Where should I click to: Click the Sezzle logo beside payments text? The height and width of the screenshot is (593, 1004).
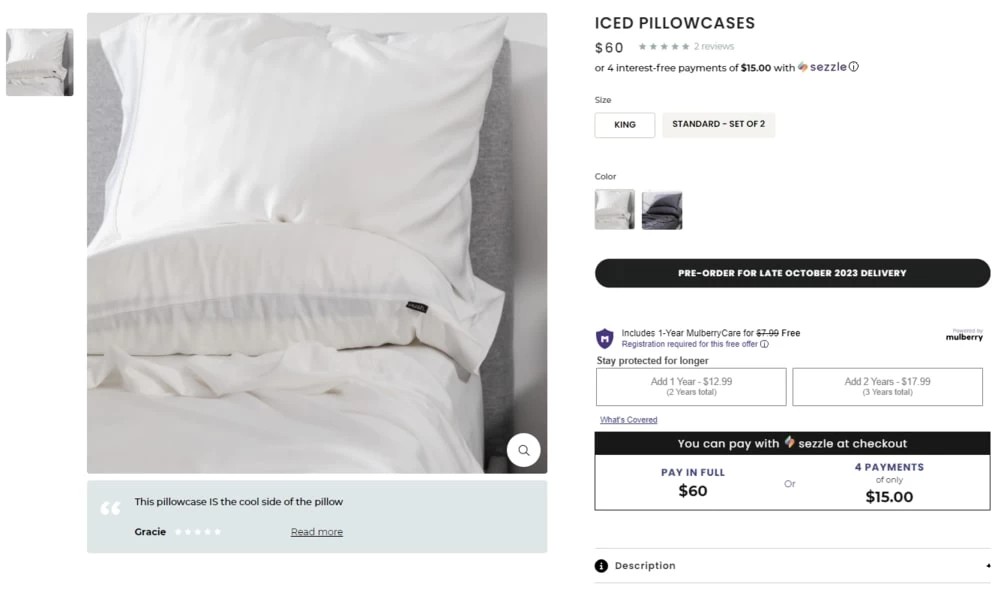pos(822,67)
